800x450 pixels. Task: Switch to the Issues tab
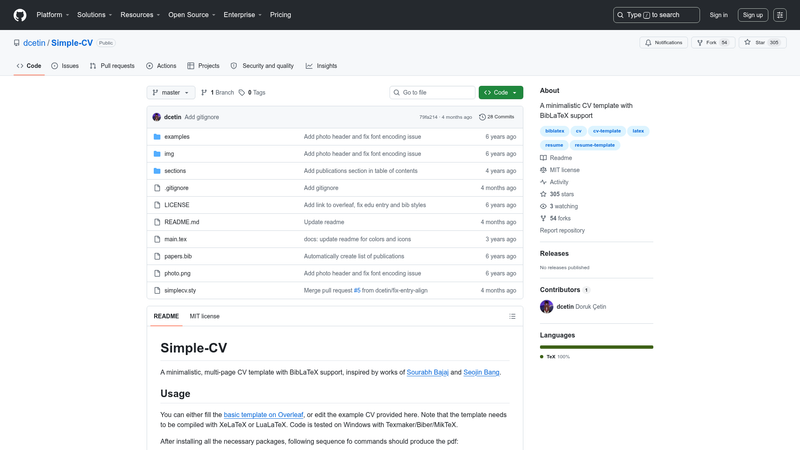(x=65, y=66)
